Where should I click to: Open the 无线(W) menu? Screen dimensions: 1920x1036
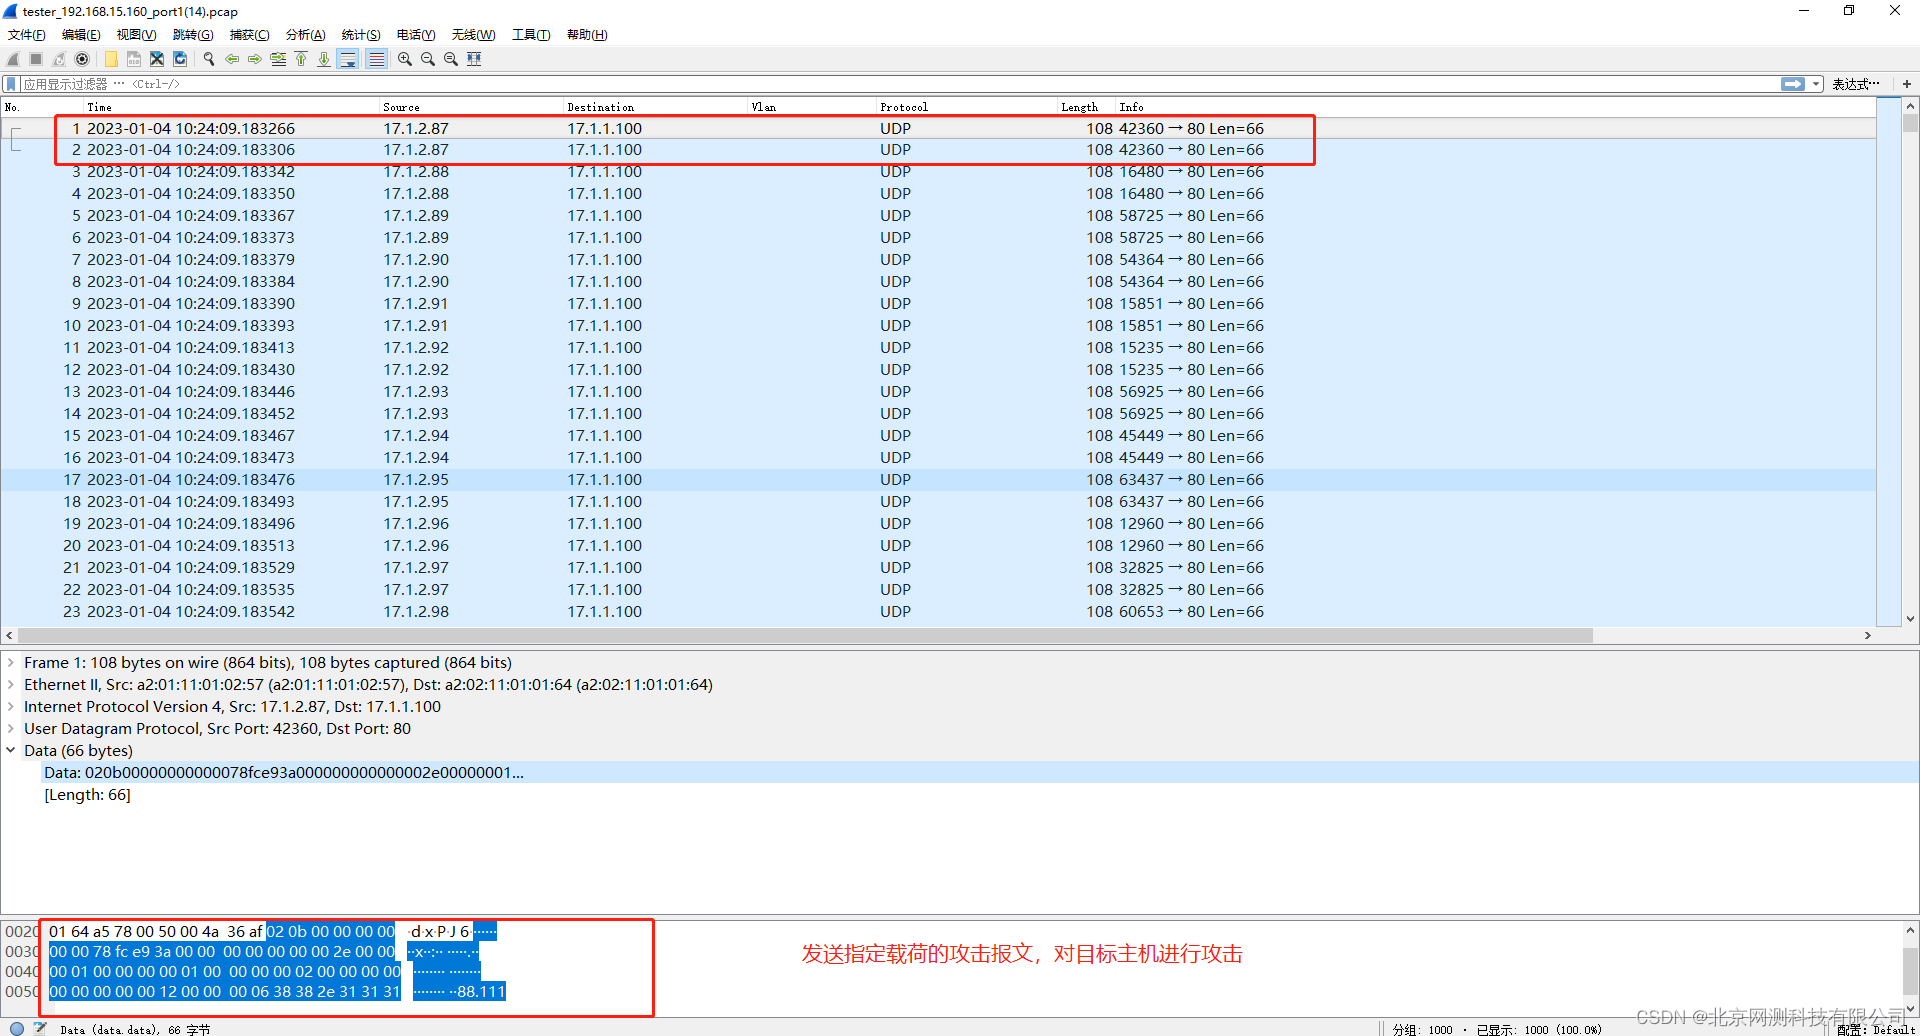(x=473, y=35)
